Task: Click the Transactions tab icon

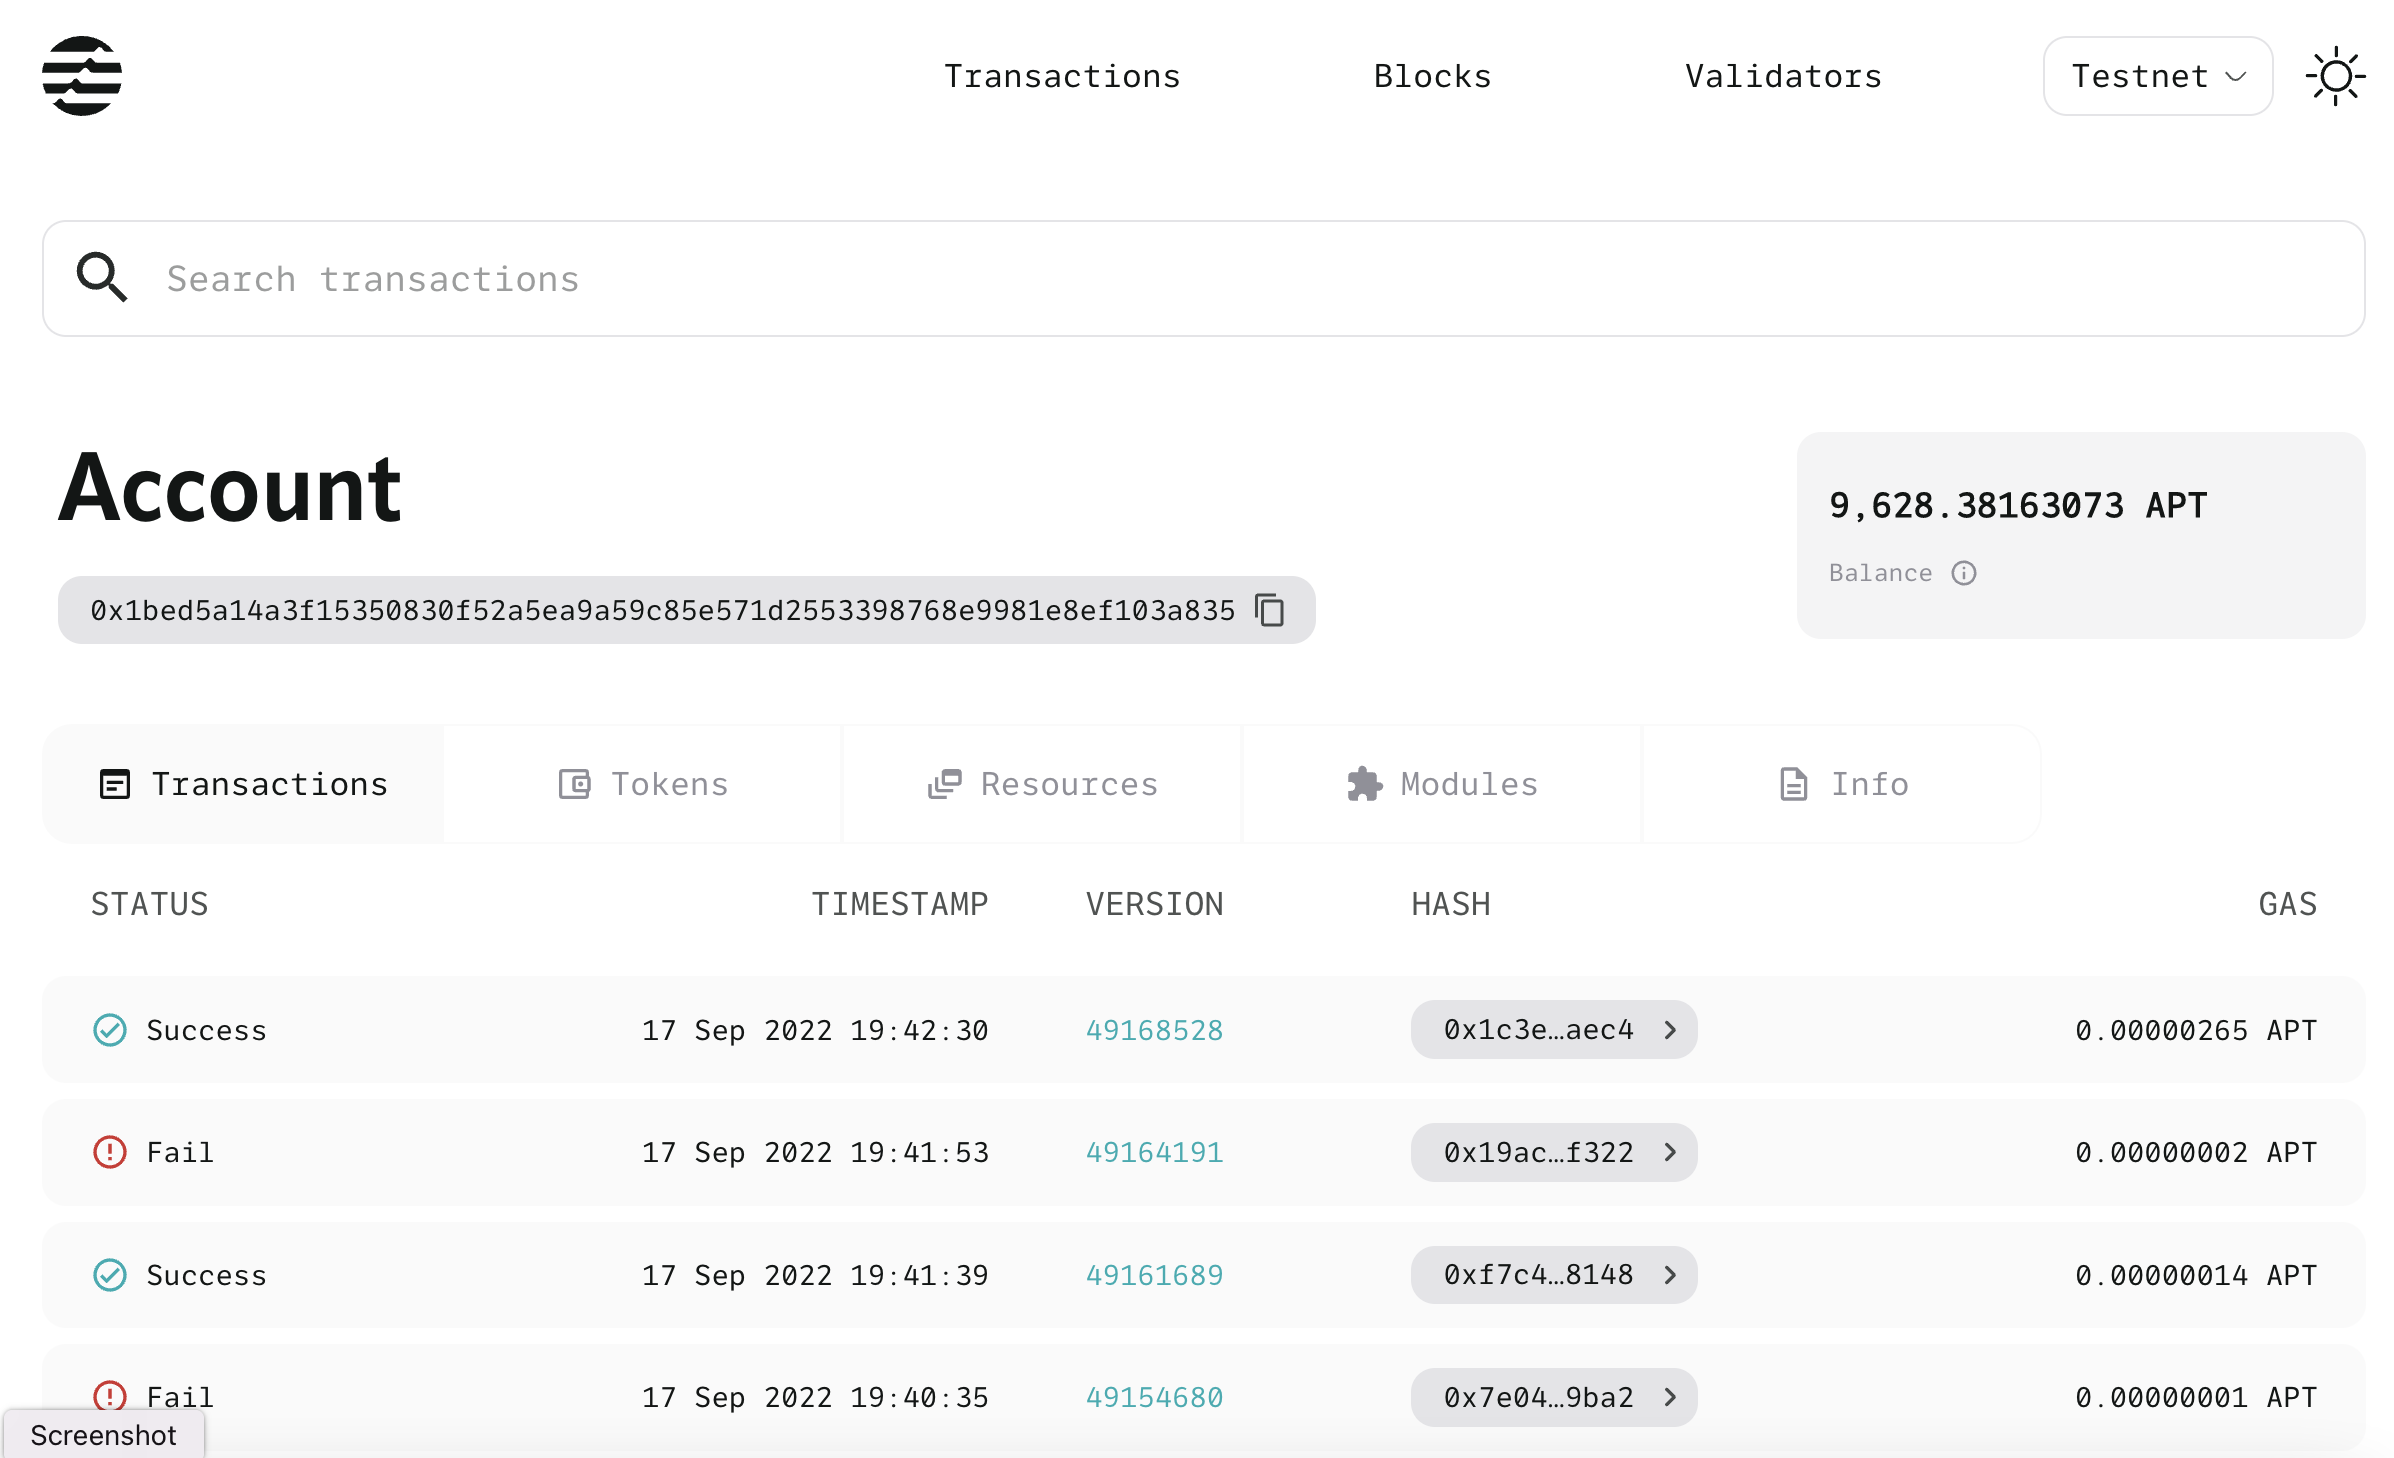Action: click(x=115, y=783)
